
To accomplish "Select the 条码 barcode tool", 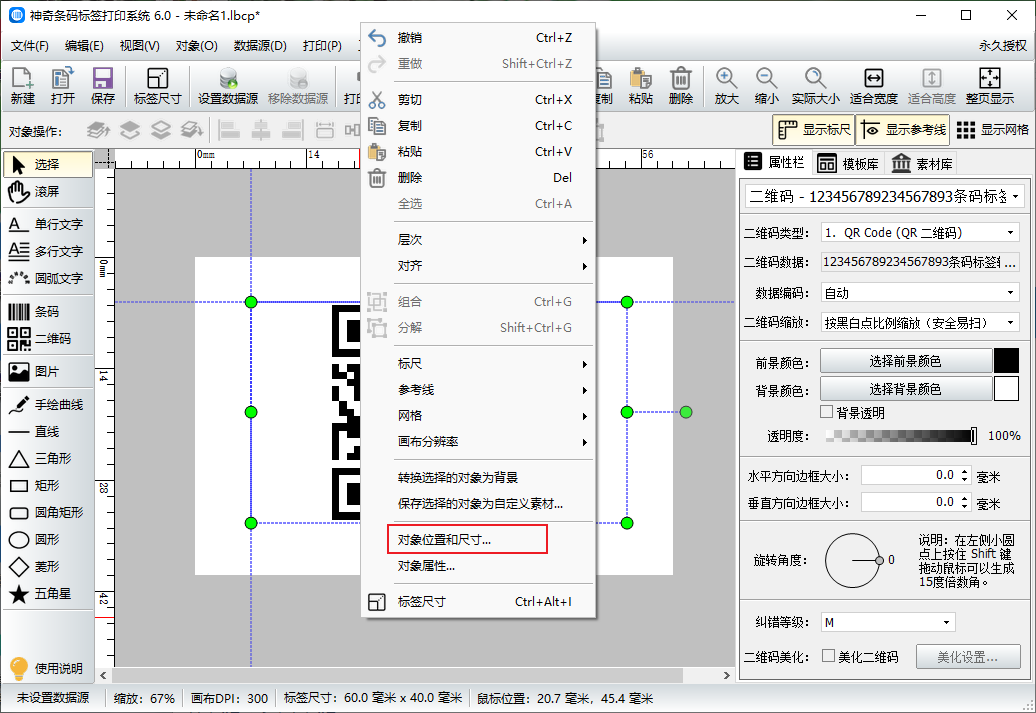I will coord(48,311).
